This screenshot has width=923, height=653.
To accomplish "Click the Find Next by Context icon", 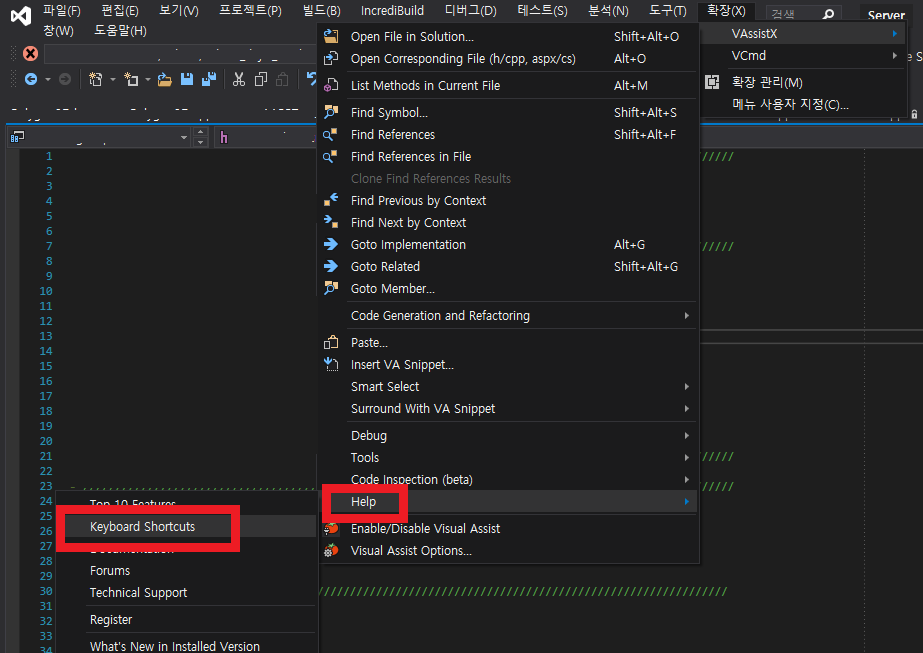I will coord(331,222).
